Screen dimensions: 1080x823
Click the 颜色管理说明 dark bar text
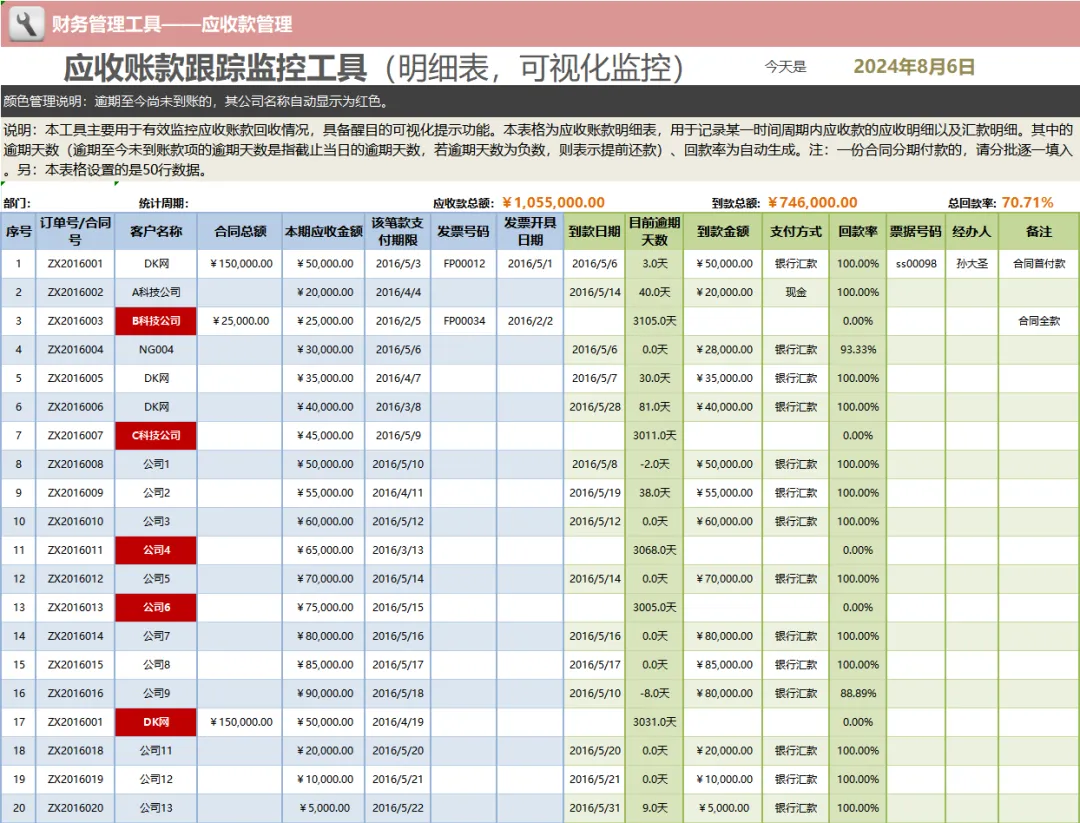pyautogui.click(x=197, y=102)
